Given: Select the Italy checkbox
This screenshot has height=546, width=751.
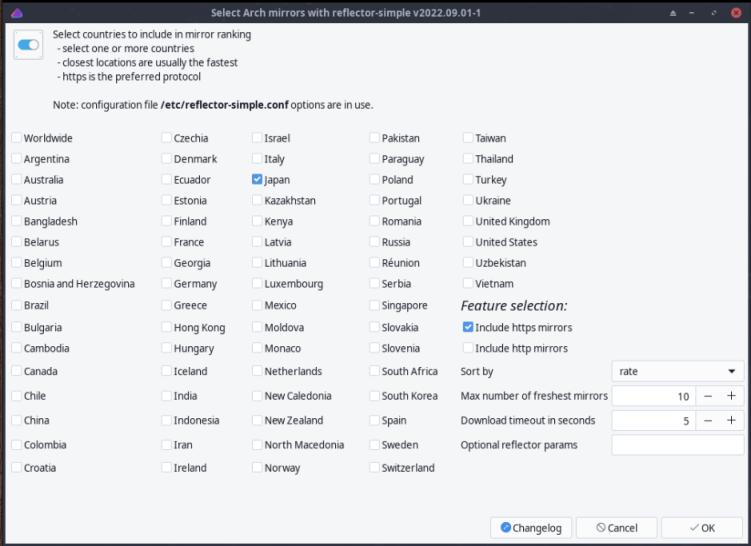Looking at the screenshot, I should (257, 159).
